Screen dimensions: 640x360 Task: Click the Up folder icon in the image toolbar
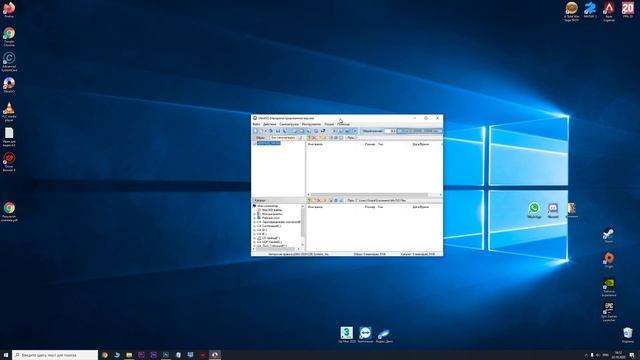coord(309,138)
